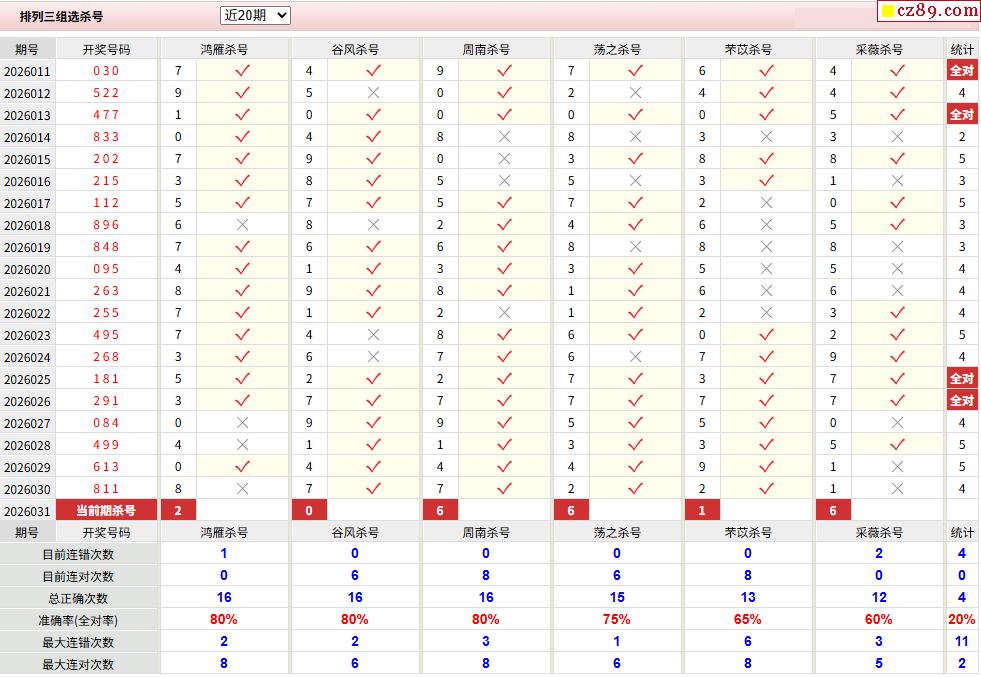Select period number 2026031

(27, 511)
